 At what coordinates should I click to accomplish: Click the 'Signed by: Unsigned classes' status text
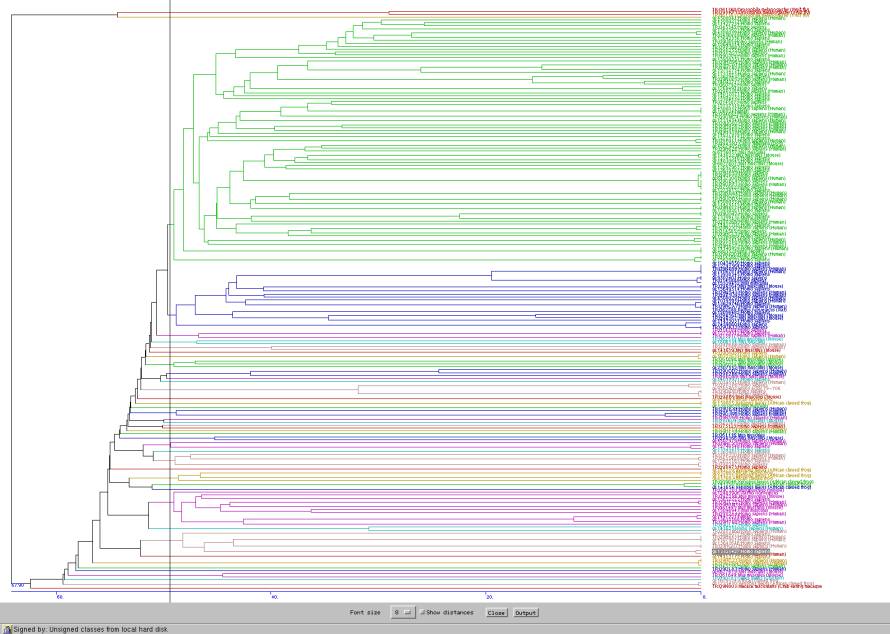pyautogui.click(x=90, y=629)
